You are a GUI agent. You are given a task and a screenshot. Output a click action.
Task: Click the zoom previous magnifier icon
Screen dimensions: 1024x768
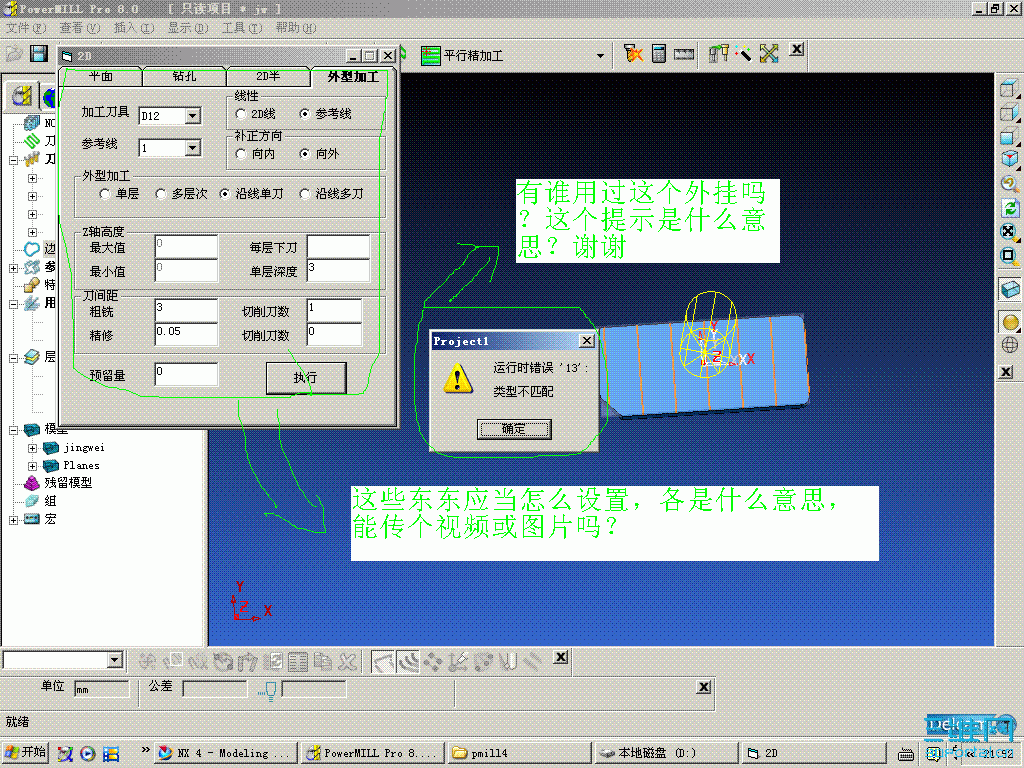[1010, 184]
